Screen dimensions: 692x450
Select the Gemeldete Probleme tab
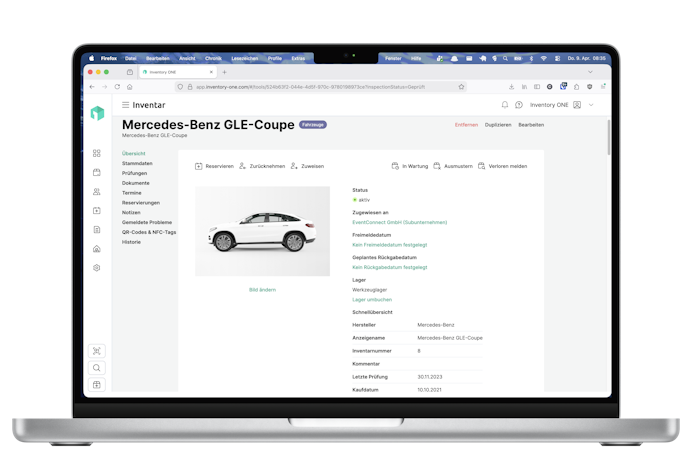147,222
